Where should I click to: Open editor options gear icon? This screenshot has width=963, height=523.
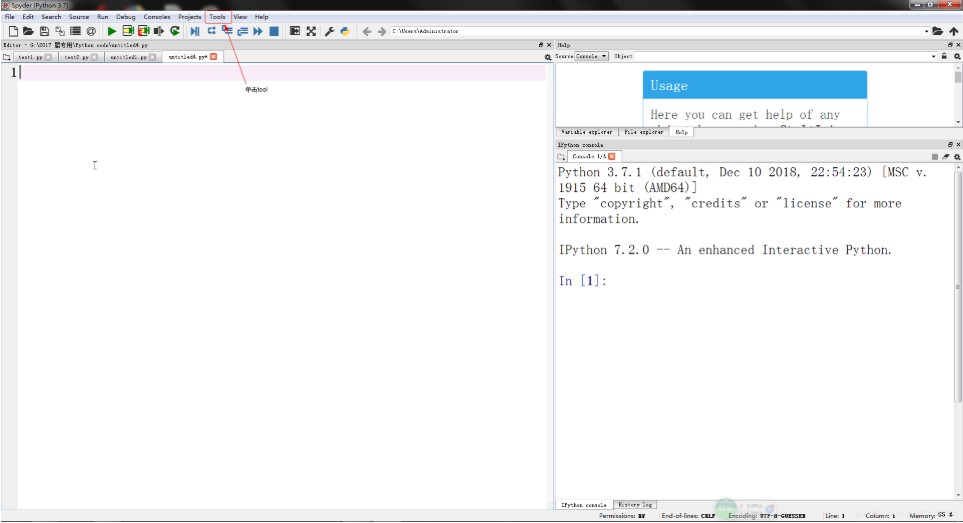tap(548, 56)
